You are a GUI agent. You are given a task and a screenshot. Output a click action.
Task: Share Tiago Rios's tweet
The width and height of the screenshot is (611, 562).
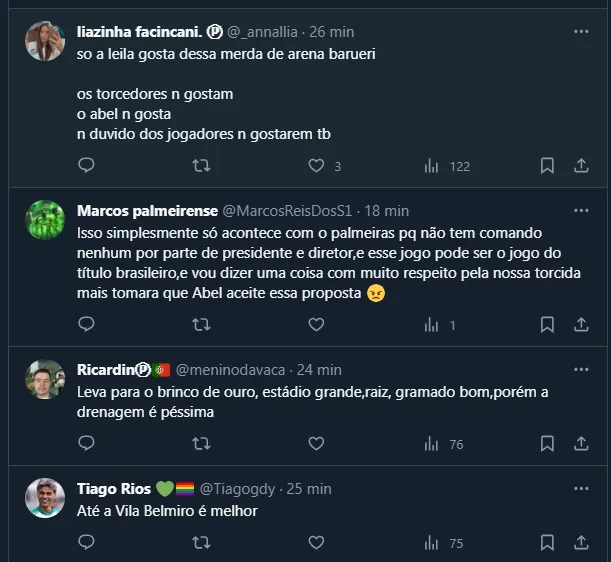(581, 543)
